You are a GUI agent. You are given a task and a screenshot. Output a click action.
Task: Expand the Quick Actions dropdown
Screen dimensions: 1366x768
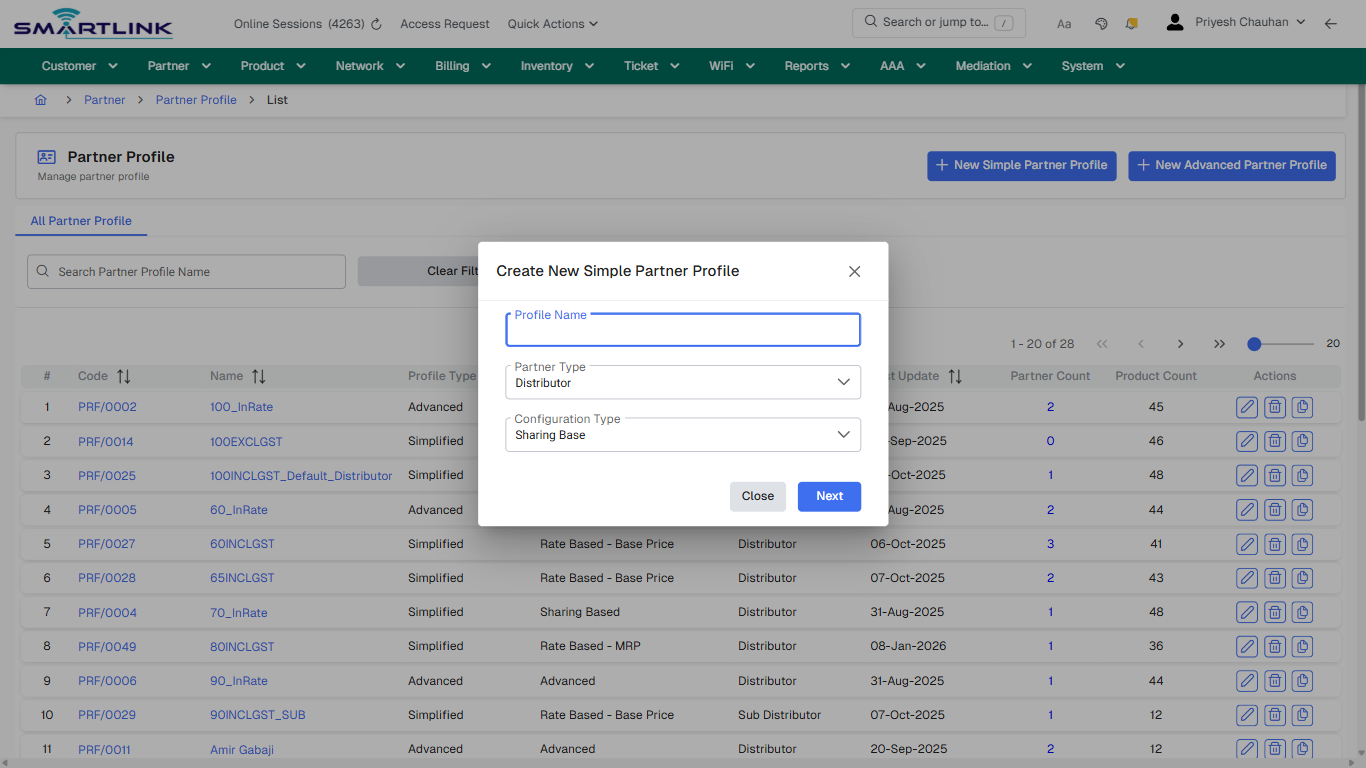click(x=552, y=23)
